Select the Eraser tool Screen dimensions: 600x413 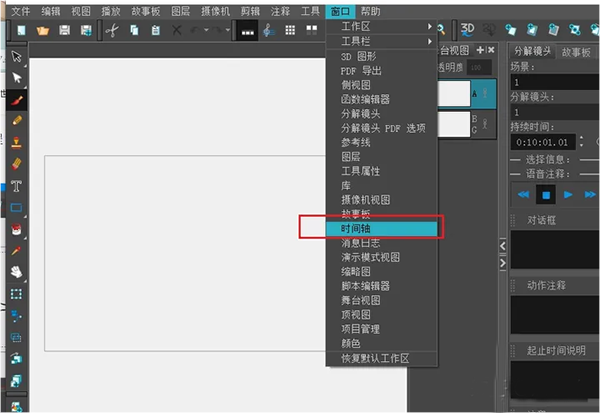coord(16,165)
